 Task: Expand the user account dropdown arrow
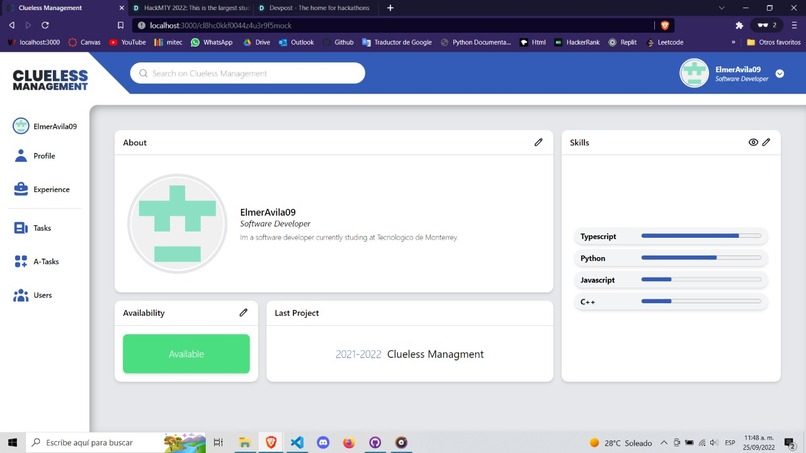(x=780, y=74)
